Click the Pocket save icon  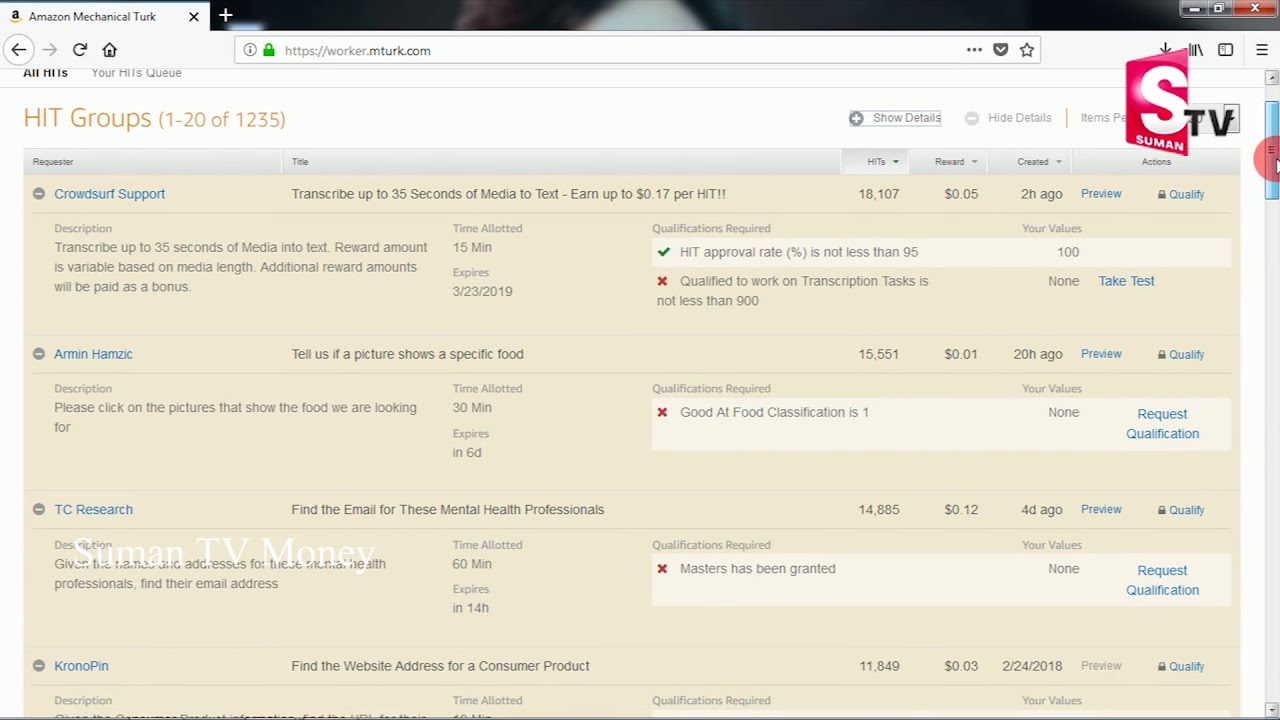coord(1001,50)
